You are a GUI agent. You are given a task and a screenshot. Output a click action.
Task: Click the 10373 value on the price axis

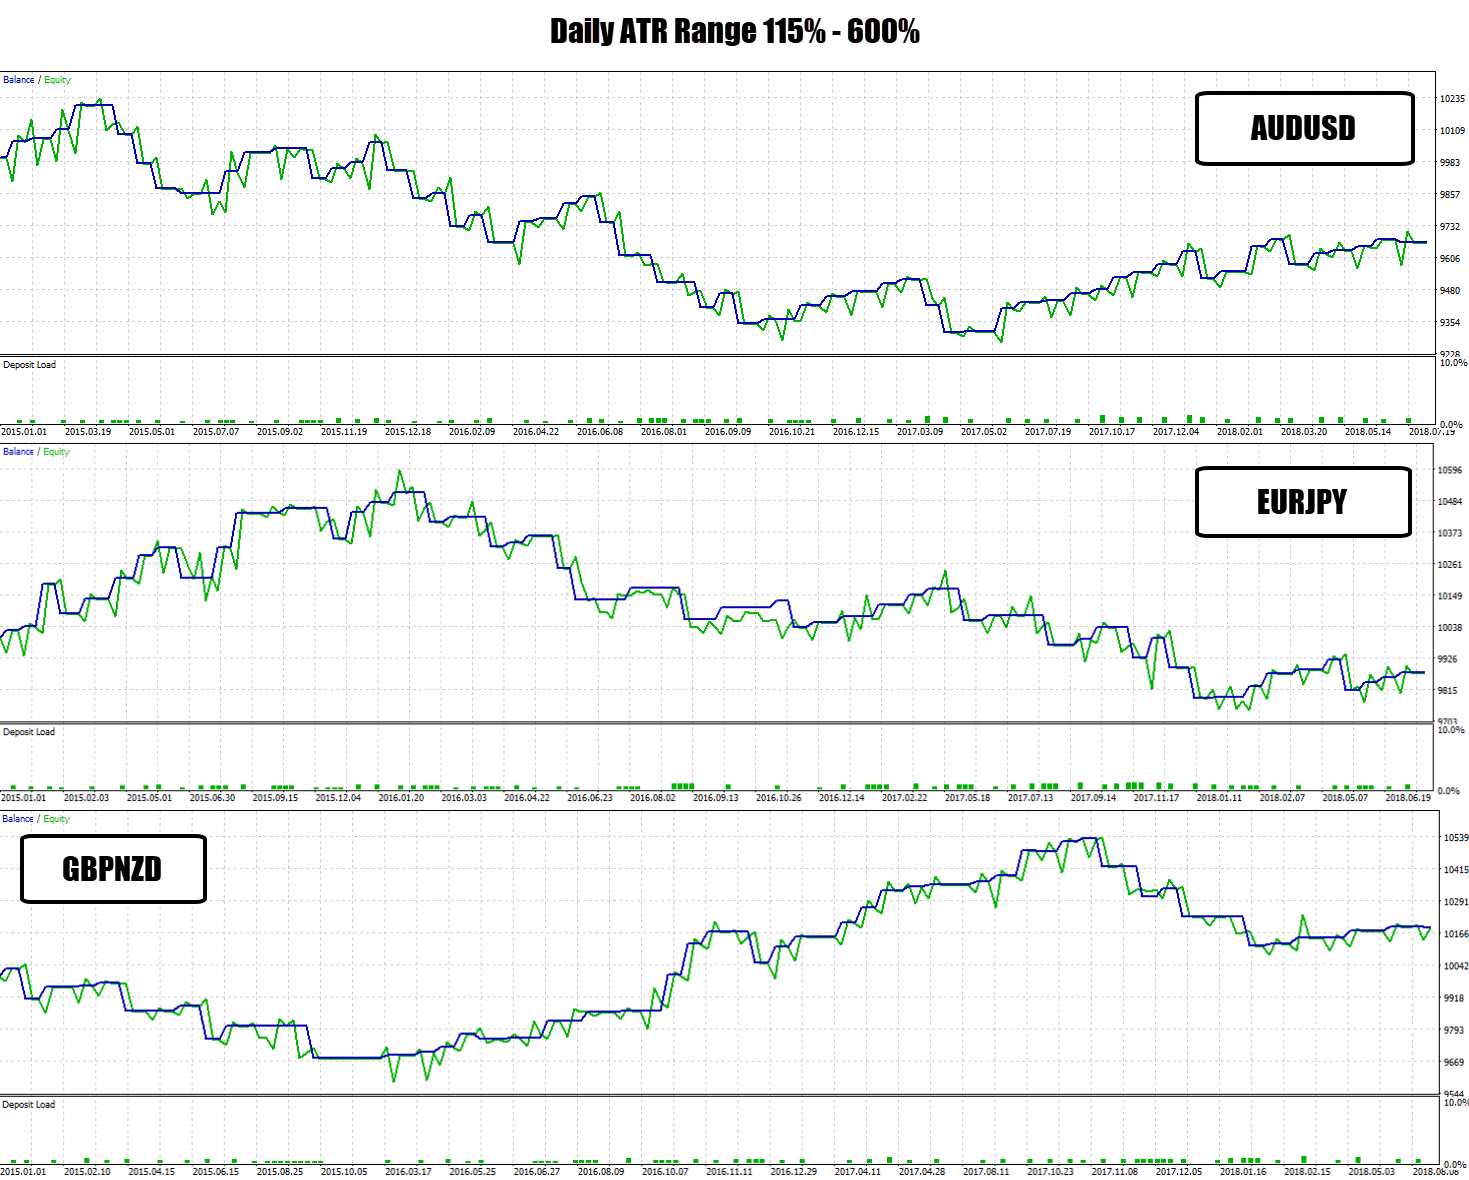pyautogui.click(x=1450, y=533)
